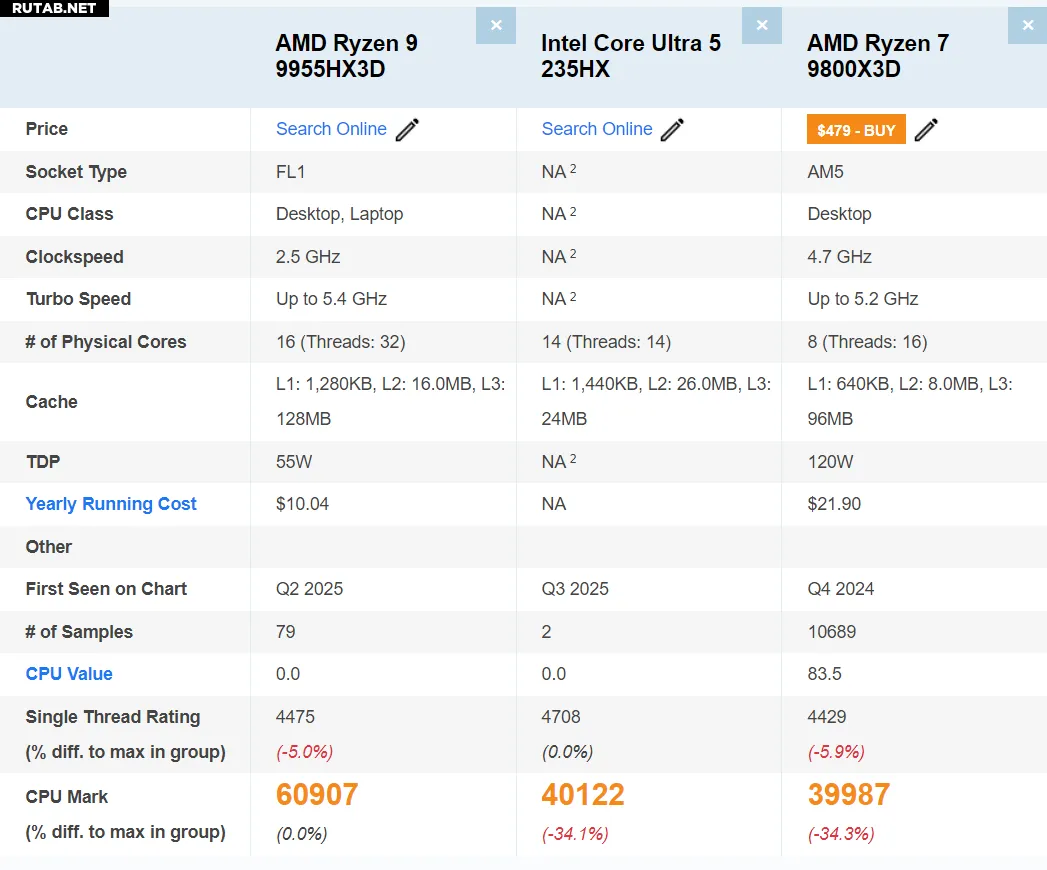Click the (-5.9%) single thread difference
The height and width of the screenshot is (870, 1047).
(836, 752)
